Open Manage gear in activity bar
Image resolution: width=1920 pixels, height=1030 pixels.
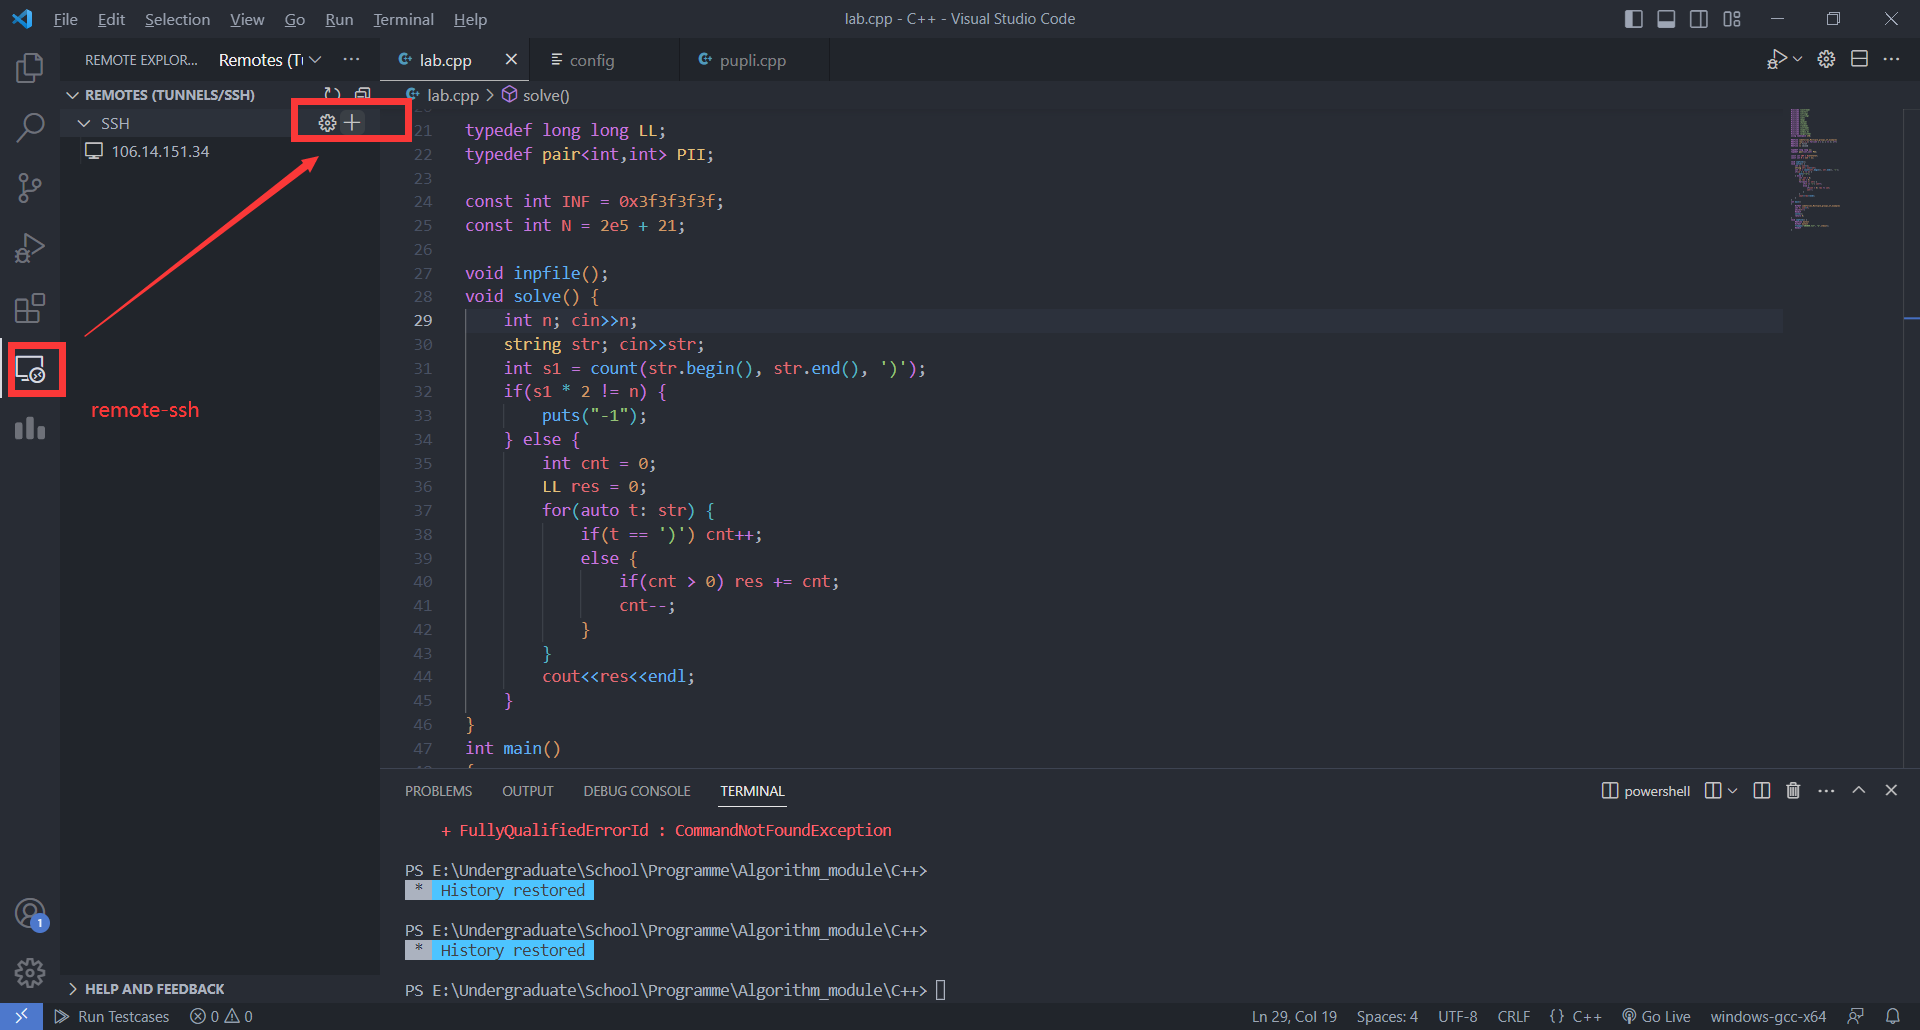[30, 972]
